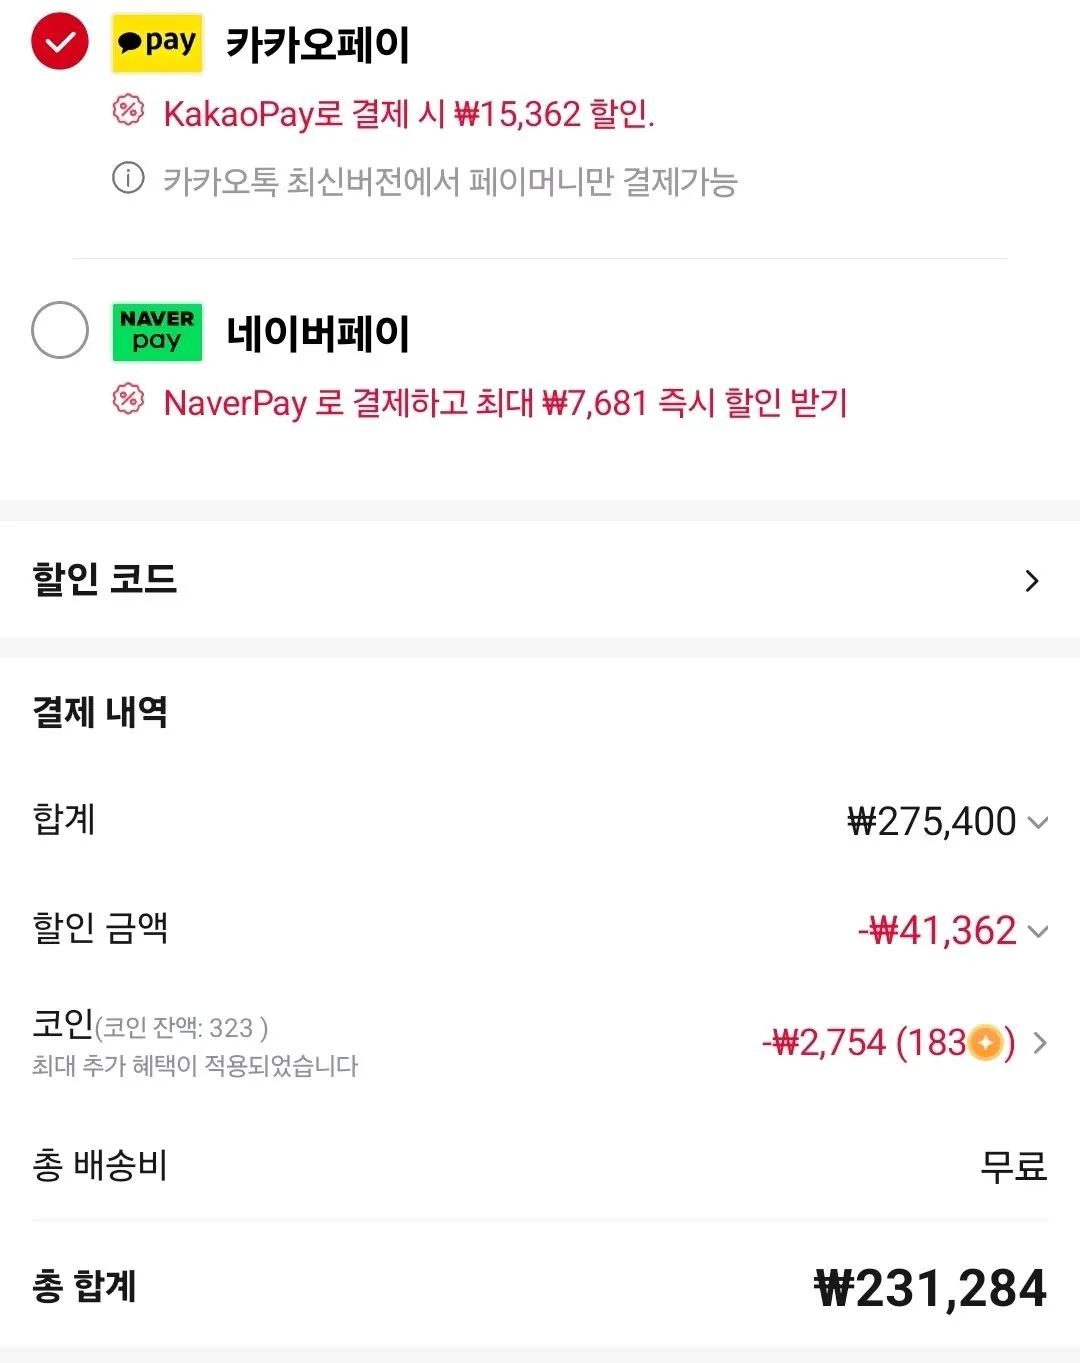1080x1363 pixels.
Task: Select the 카카오페이 checked radio button
Action: [60, 42]
